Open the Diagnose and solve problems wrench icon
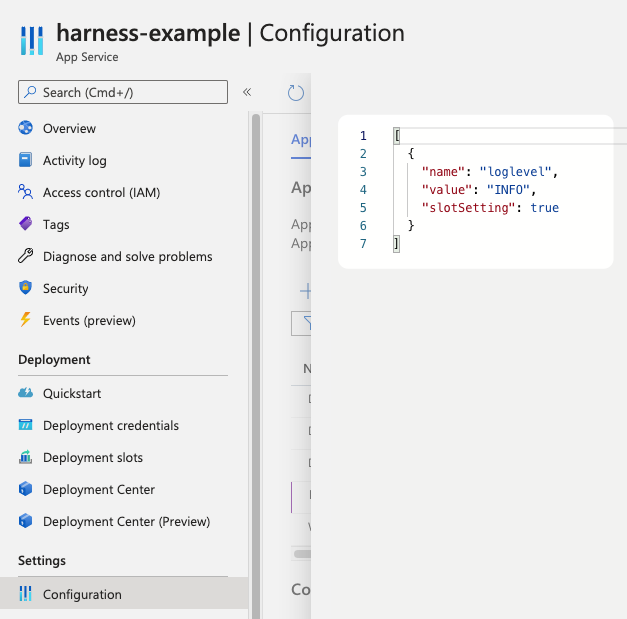 (x=26, y=256)
